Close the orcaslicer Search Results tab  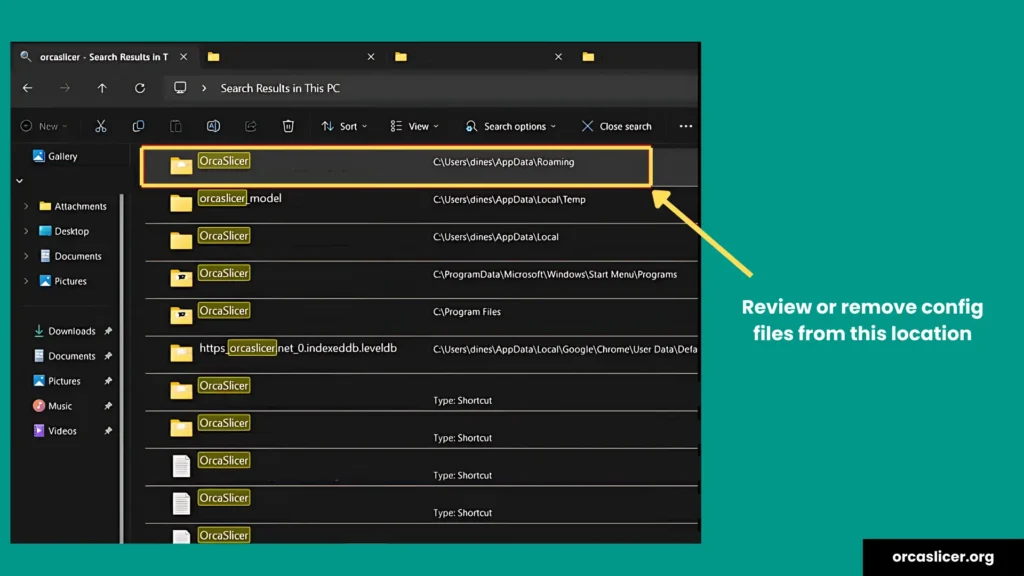click(x=184, y=57)
